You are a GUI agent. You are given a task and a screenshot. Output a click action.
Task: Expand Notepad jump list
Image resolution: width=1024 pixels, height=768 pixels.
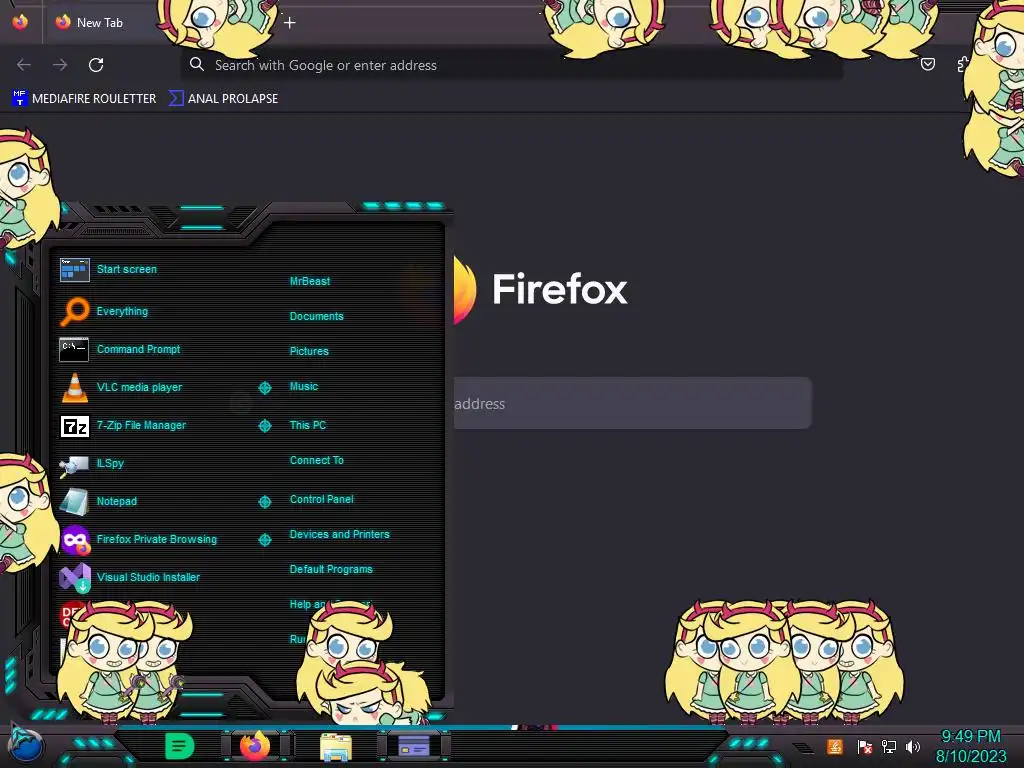pyautogui.click(x=264, y=502)
